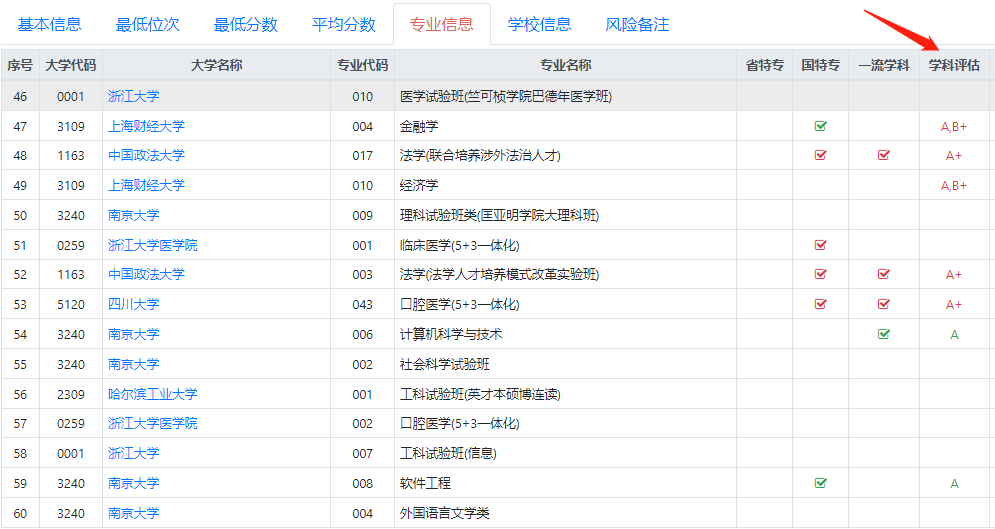The width and height of the screenshot is (995, 529).
Task: Select the 临床医学(5+3一体化) cell
Action: [x=565, y=245]
